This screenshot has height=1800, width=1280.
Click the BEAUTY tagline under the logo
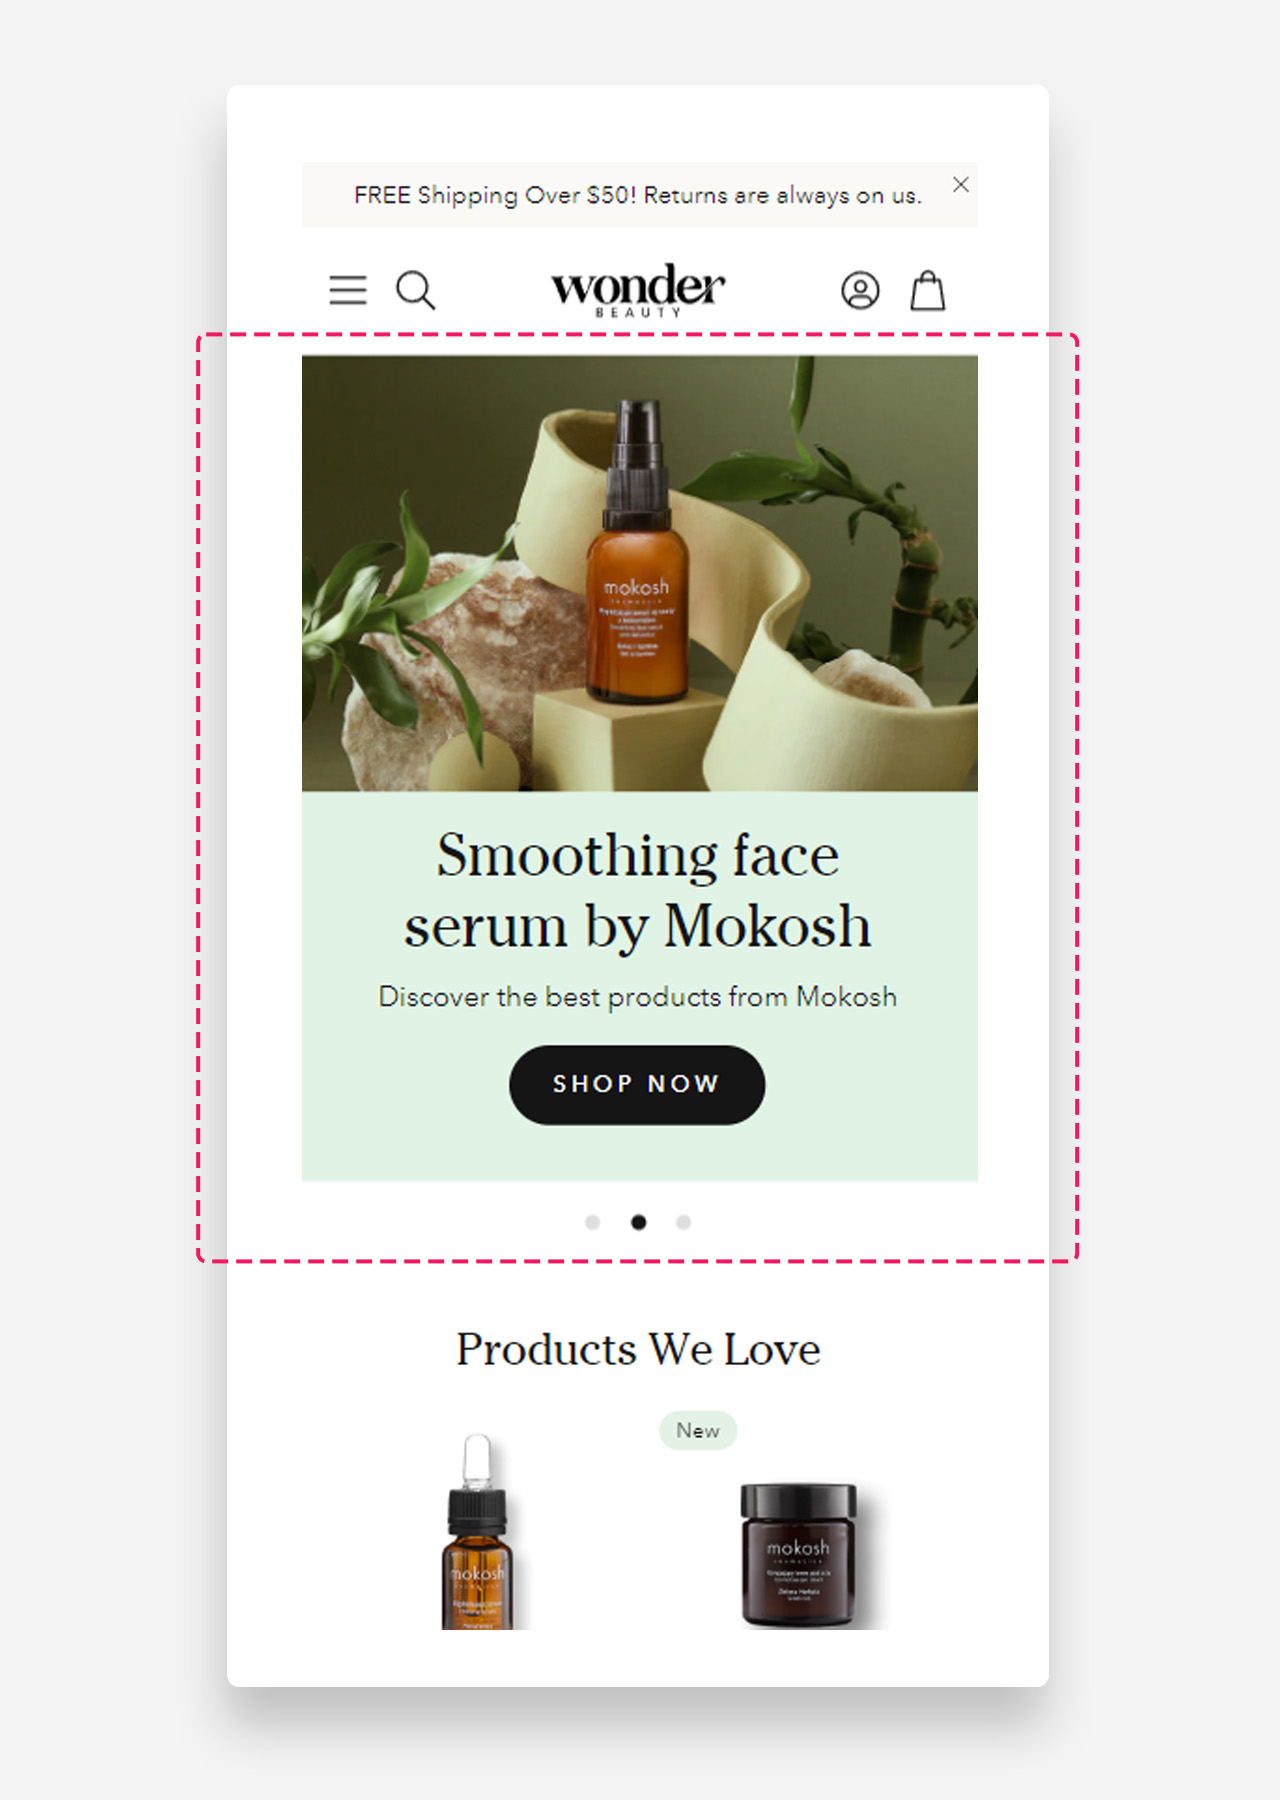(638, 313)
